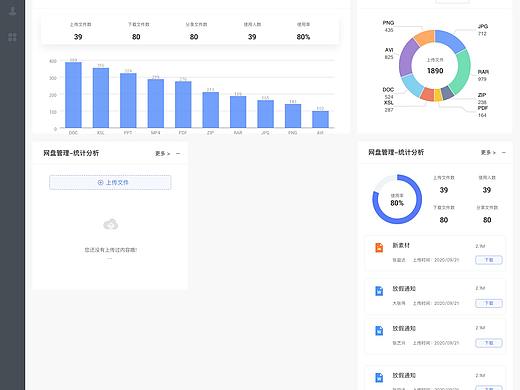Click the 分享文件数 80 stat beside the usage ring
The height and width of the screenshot is (390, 520).
coord(487,214)
